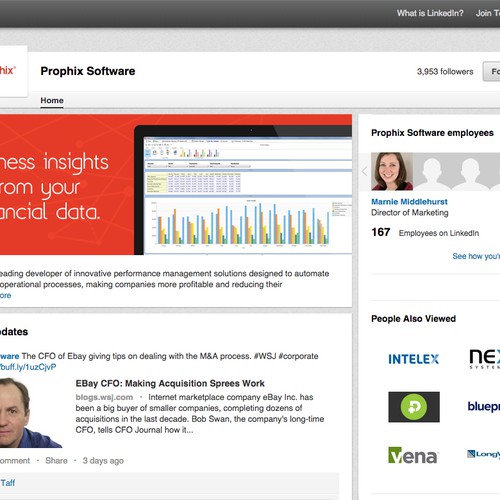Click the eBay CFO article thumbnail photo
Image resolution: width=500 pixels, height=500 pixels.
[31, 413]
